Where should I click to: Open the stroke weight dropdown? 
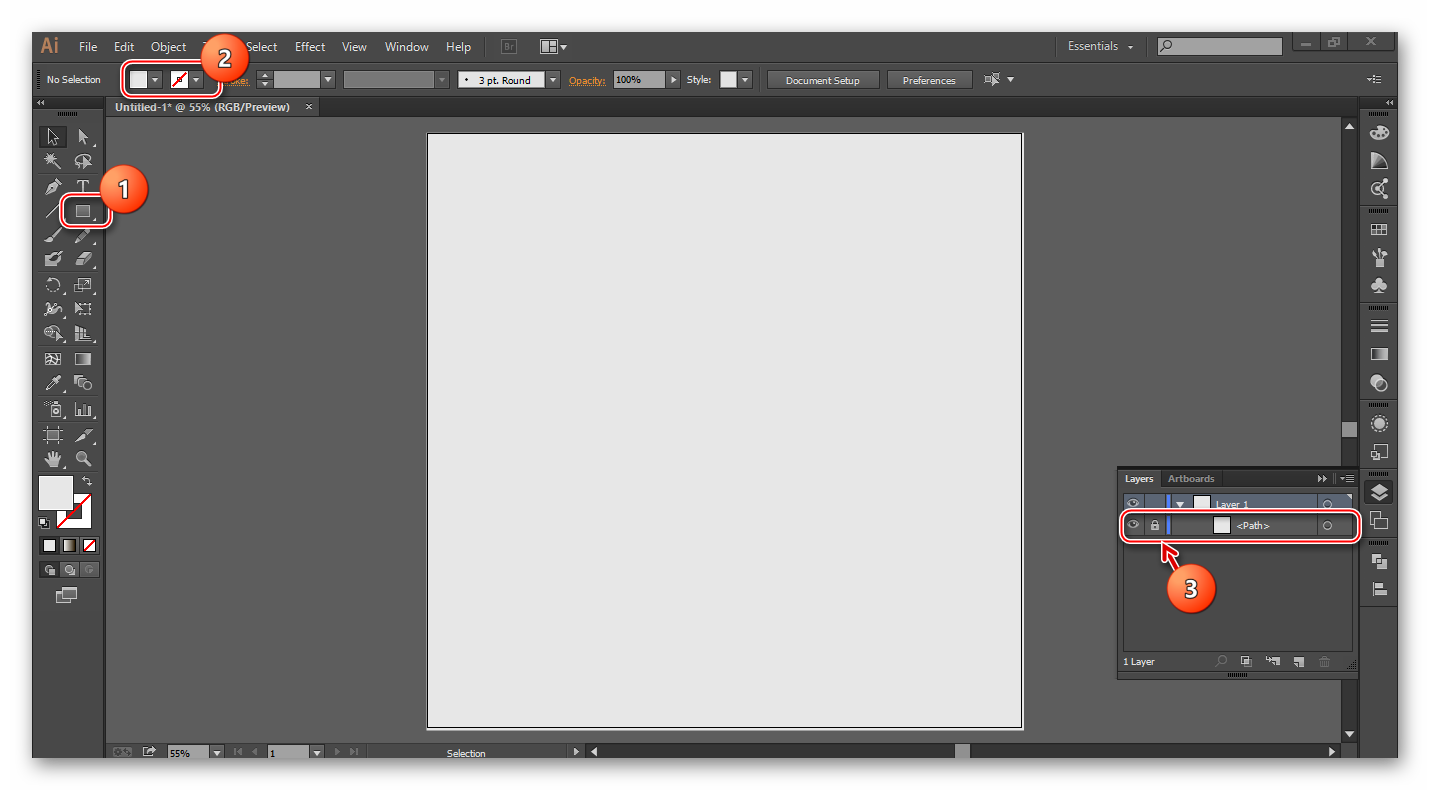point(328,80)
